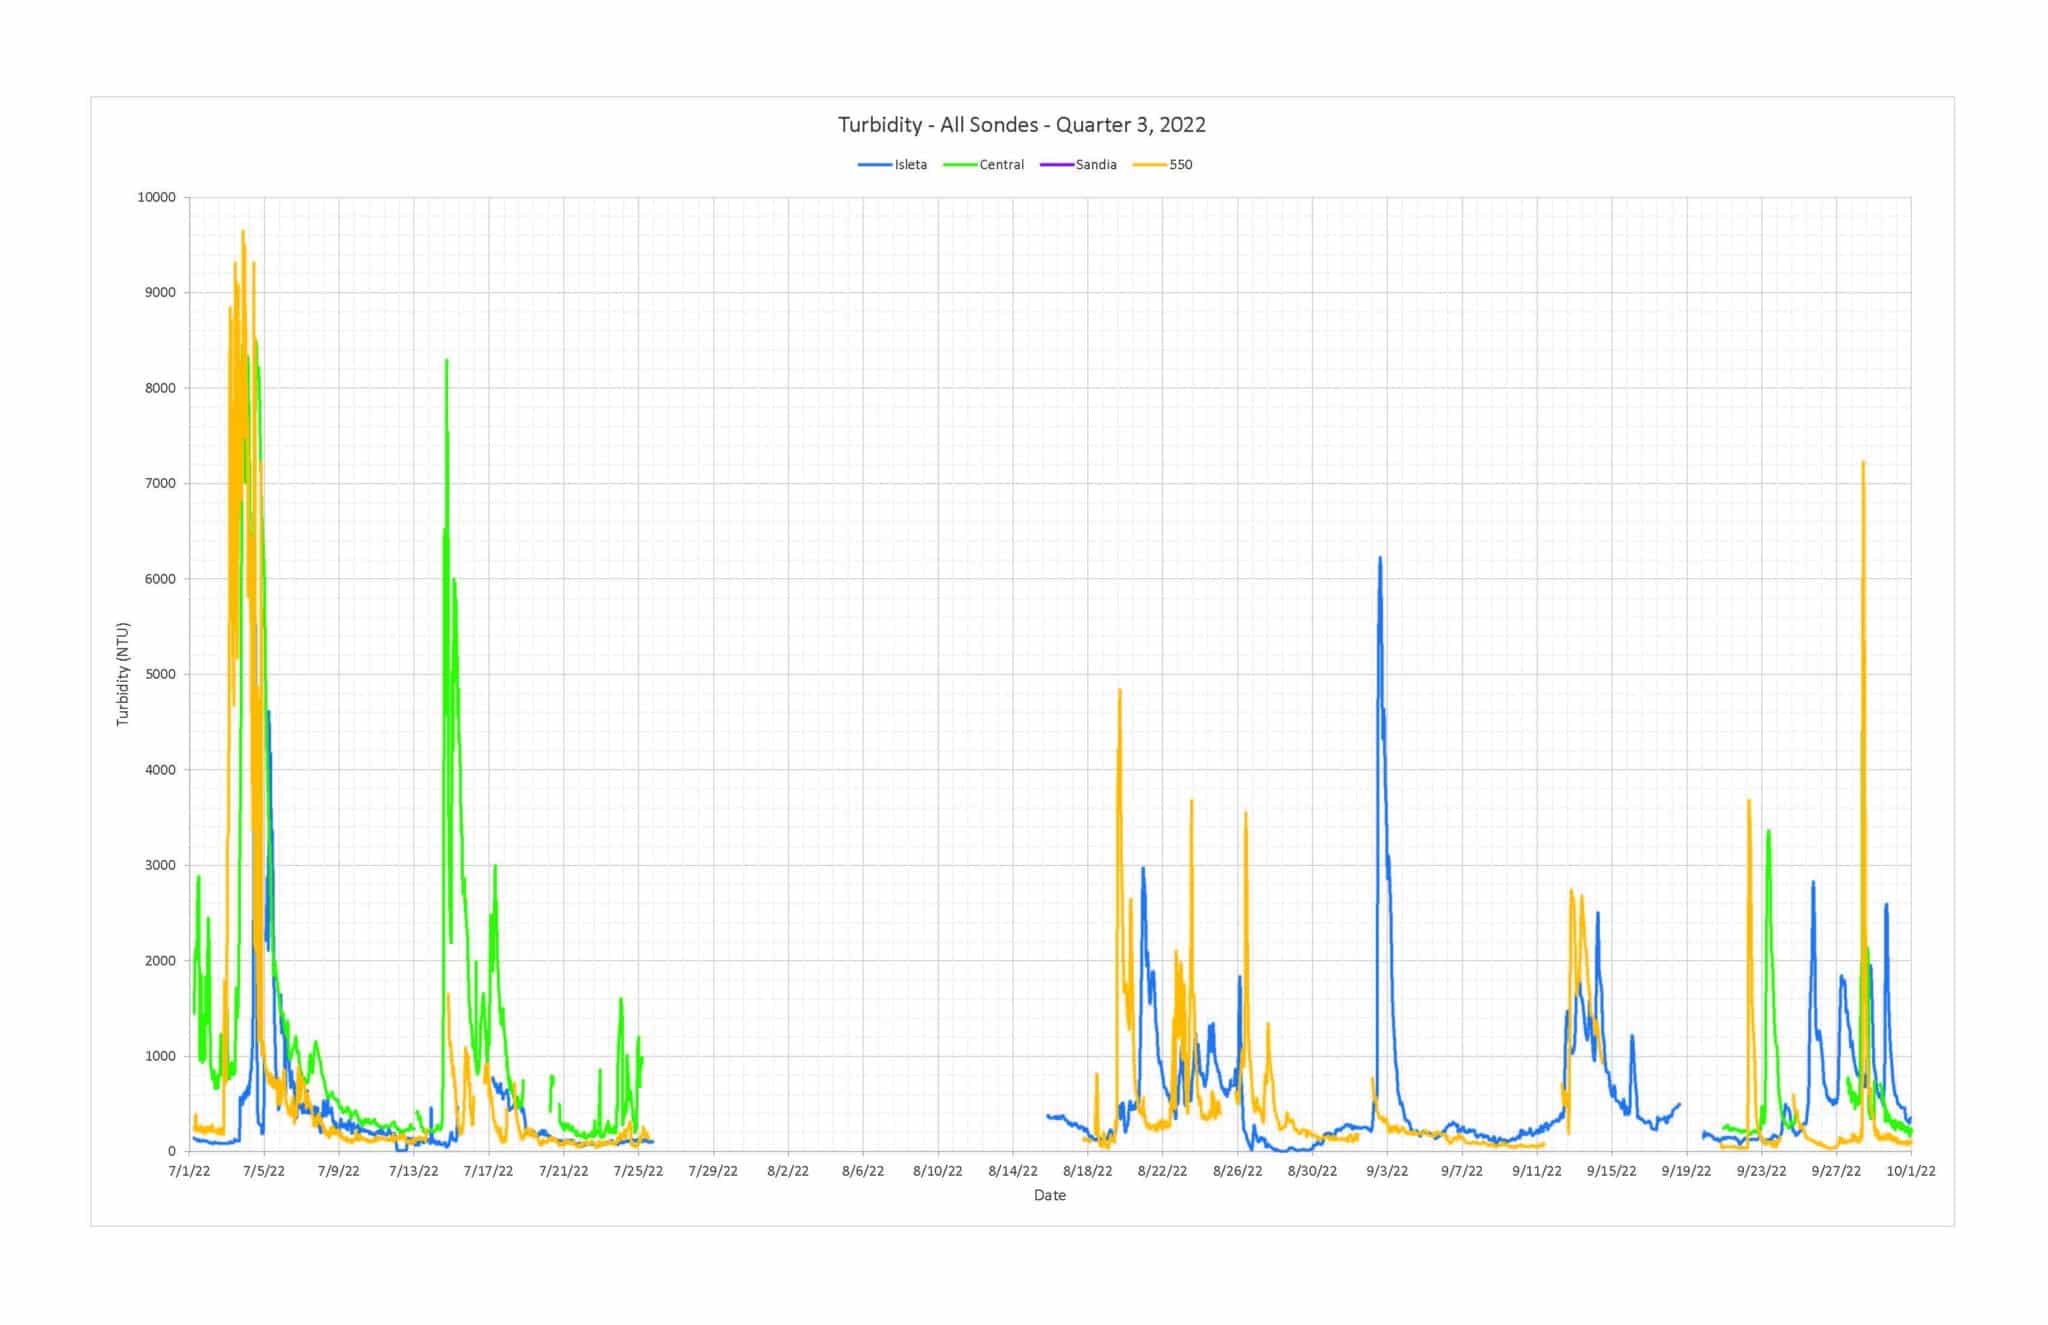Select the 8/10/22 date tick label
The height and width of the screenshot is (1325, 2048).
point(938,1171)
